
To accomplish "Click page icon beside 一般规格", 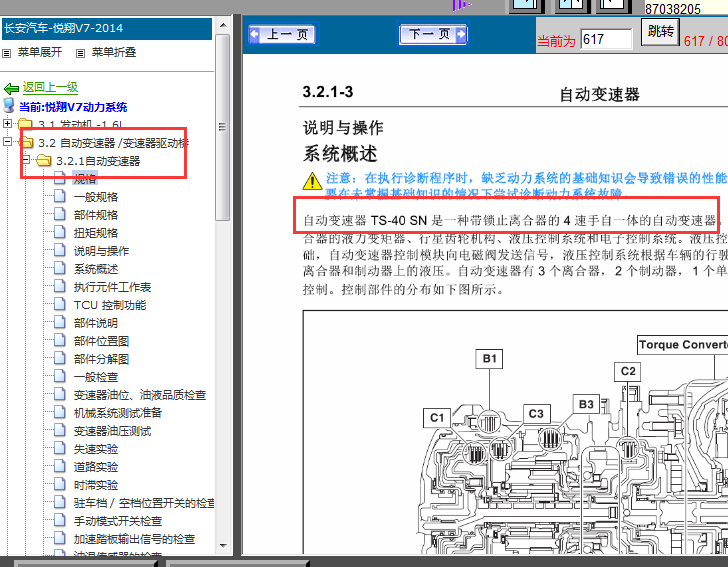I will [x=60, y=196].
